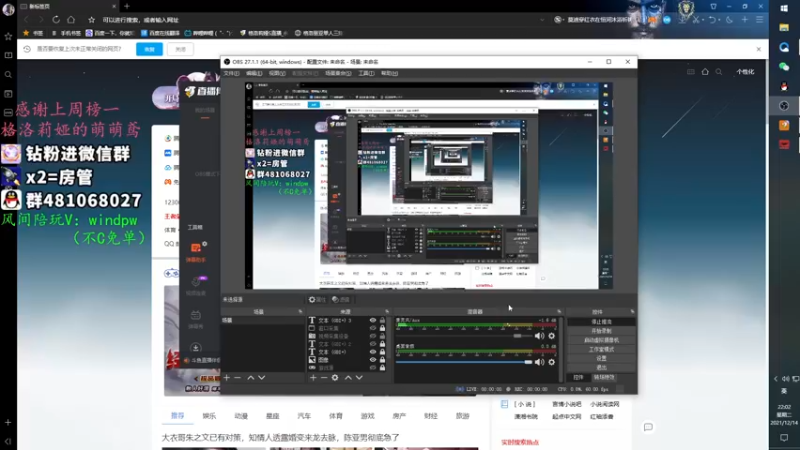This screenshot has height=450, width=800.
Task: Open search engine selector dropdown
Action: 558,20
